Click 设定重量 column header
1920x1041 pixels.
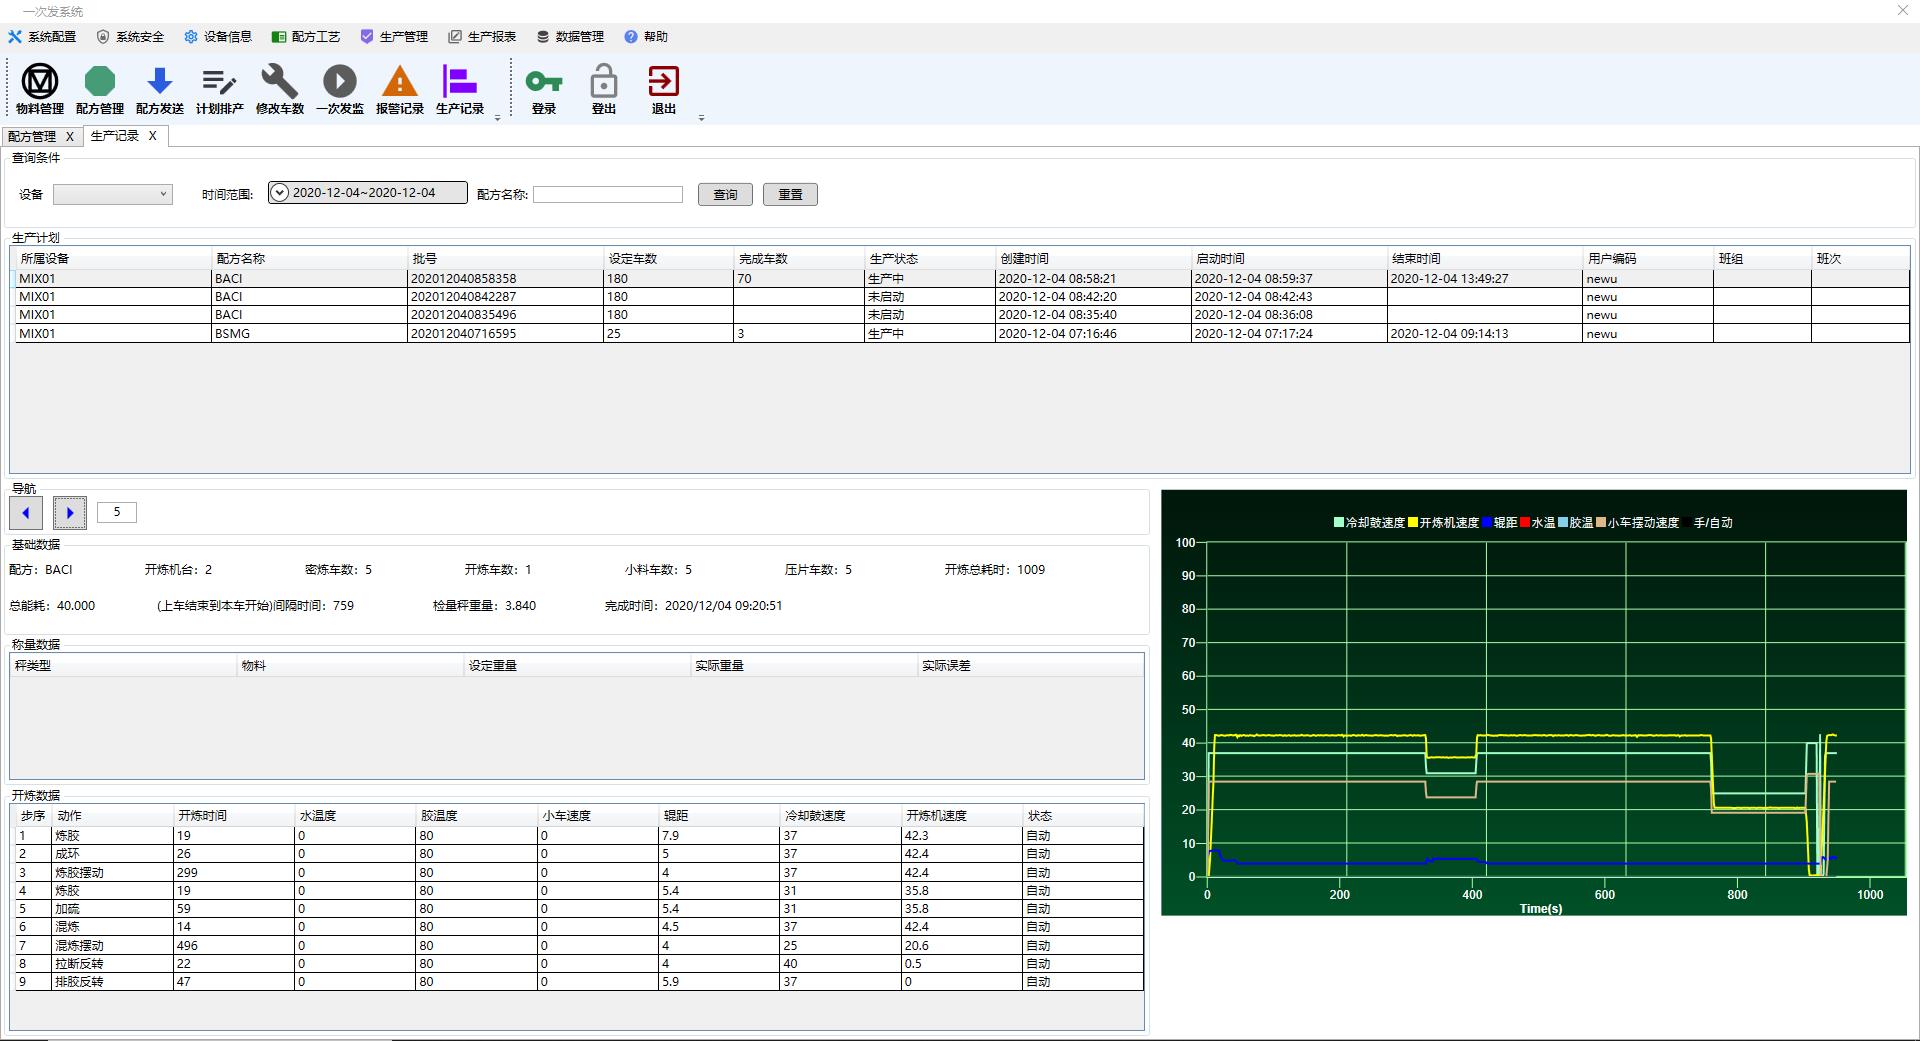click(577, 666)
